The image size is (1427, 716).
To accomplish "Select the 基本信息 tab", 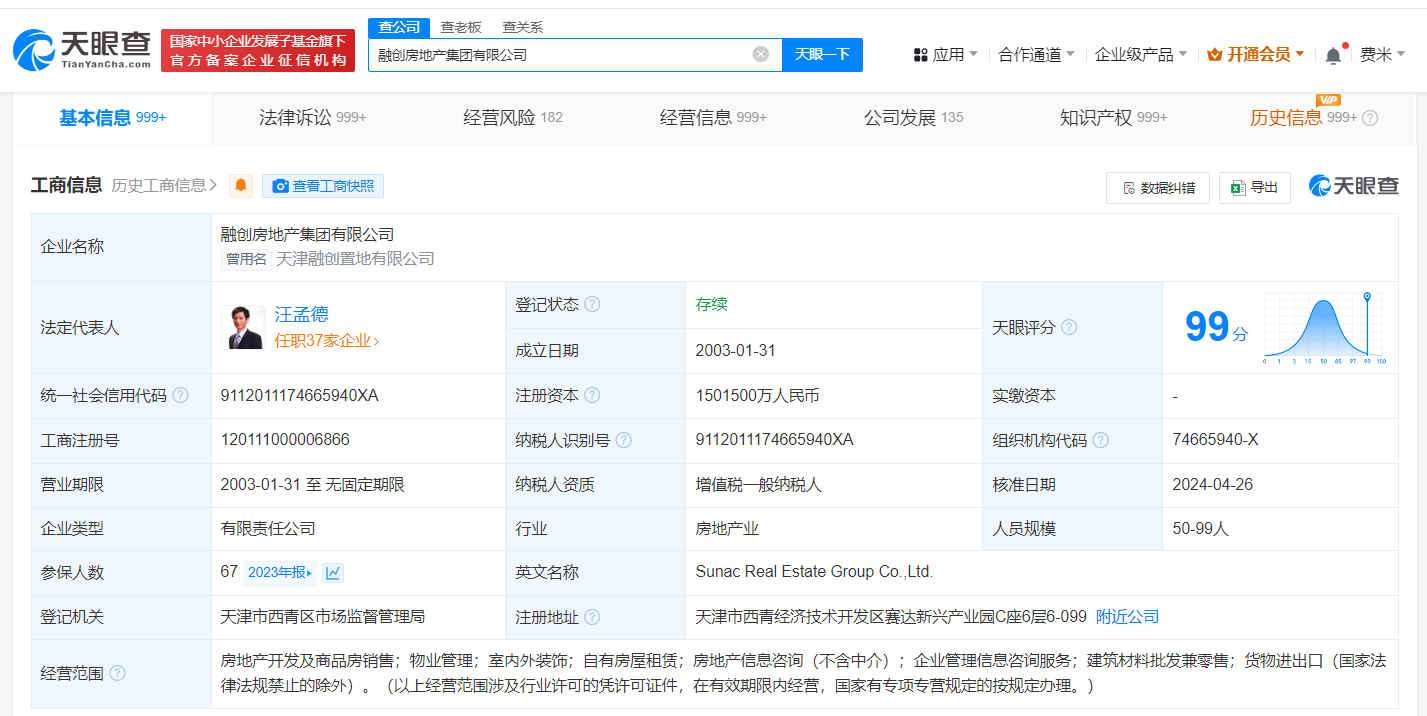I will [x=112, y=118].
